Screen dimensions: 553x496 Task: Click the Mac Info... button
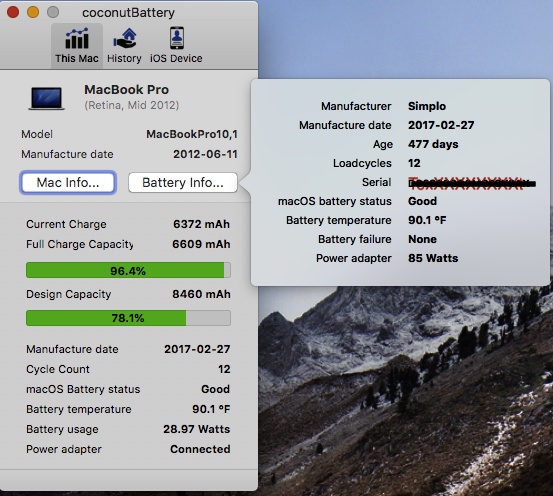point(68,182)
